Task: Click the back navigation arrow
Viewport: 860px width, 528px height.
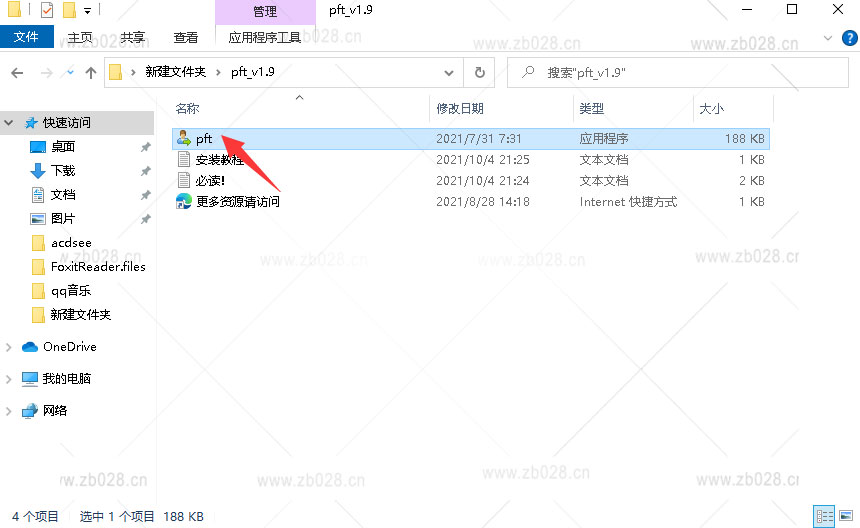Action: (17, 72)
